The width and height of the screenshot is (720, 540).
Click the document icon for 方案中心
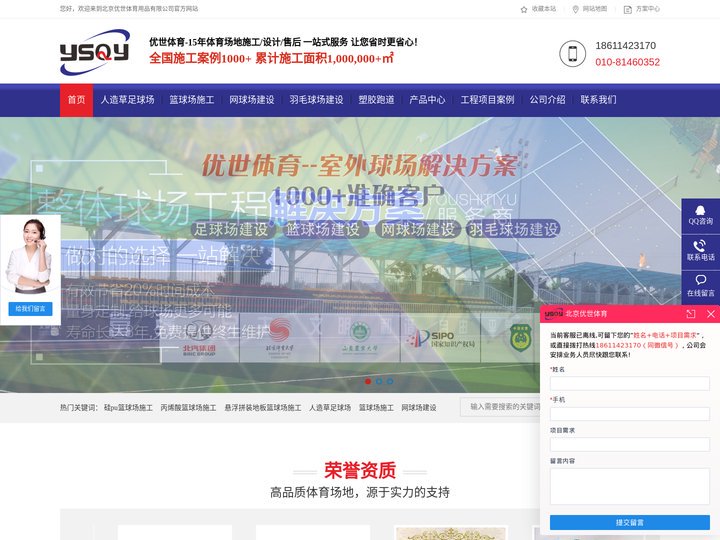click(628, 9)
